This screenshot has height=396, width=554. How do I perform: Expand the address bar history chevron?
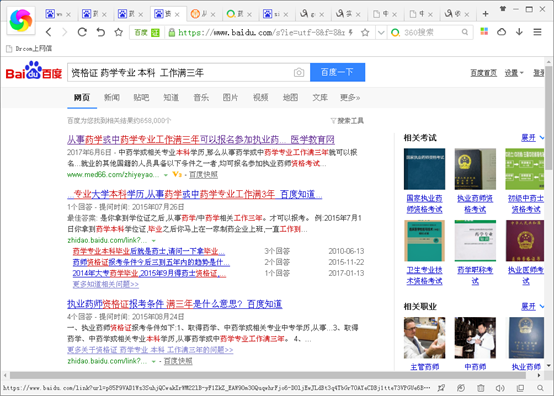point(381,33)
